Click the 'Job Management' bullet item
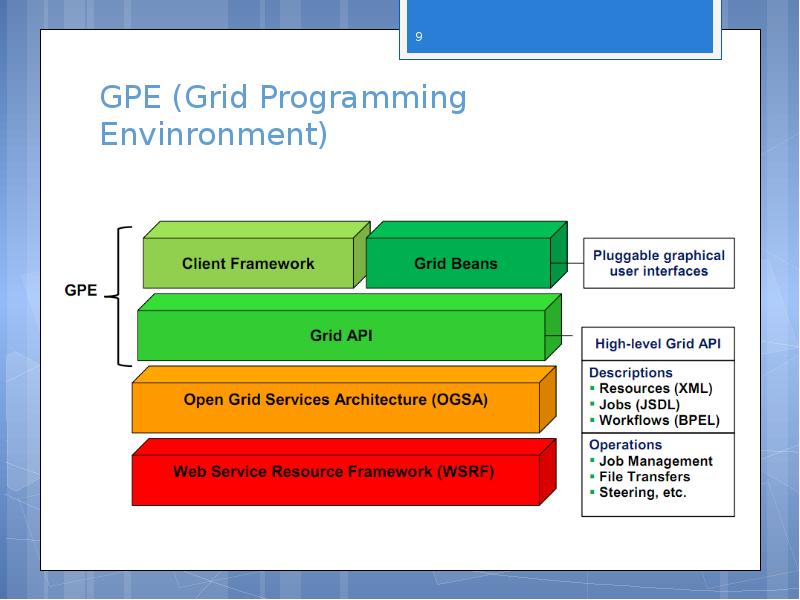The height and width of the screenshot is (600, 800). click(655, 461)
